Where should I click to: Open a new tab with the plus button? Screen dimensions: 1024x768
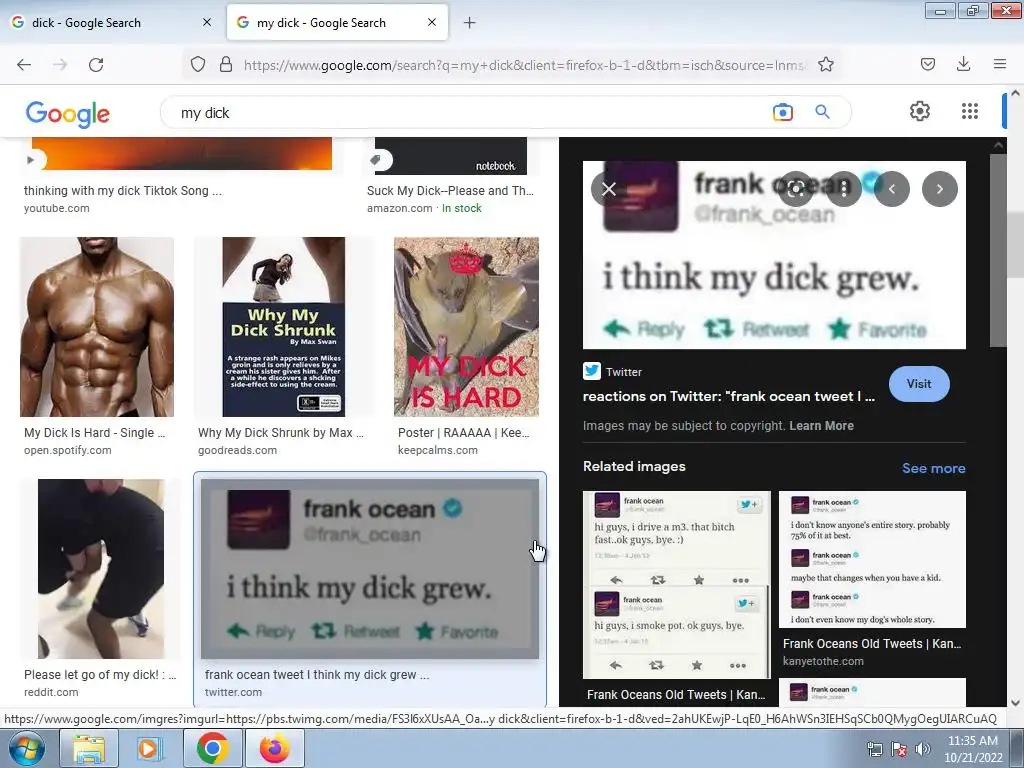(x=469, y=23)
